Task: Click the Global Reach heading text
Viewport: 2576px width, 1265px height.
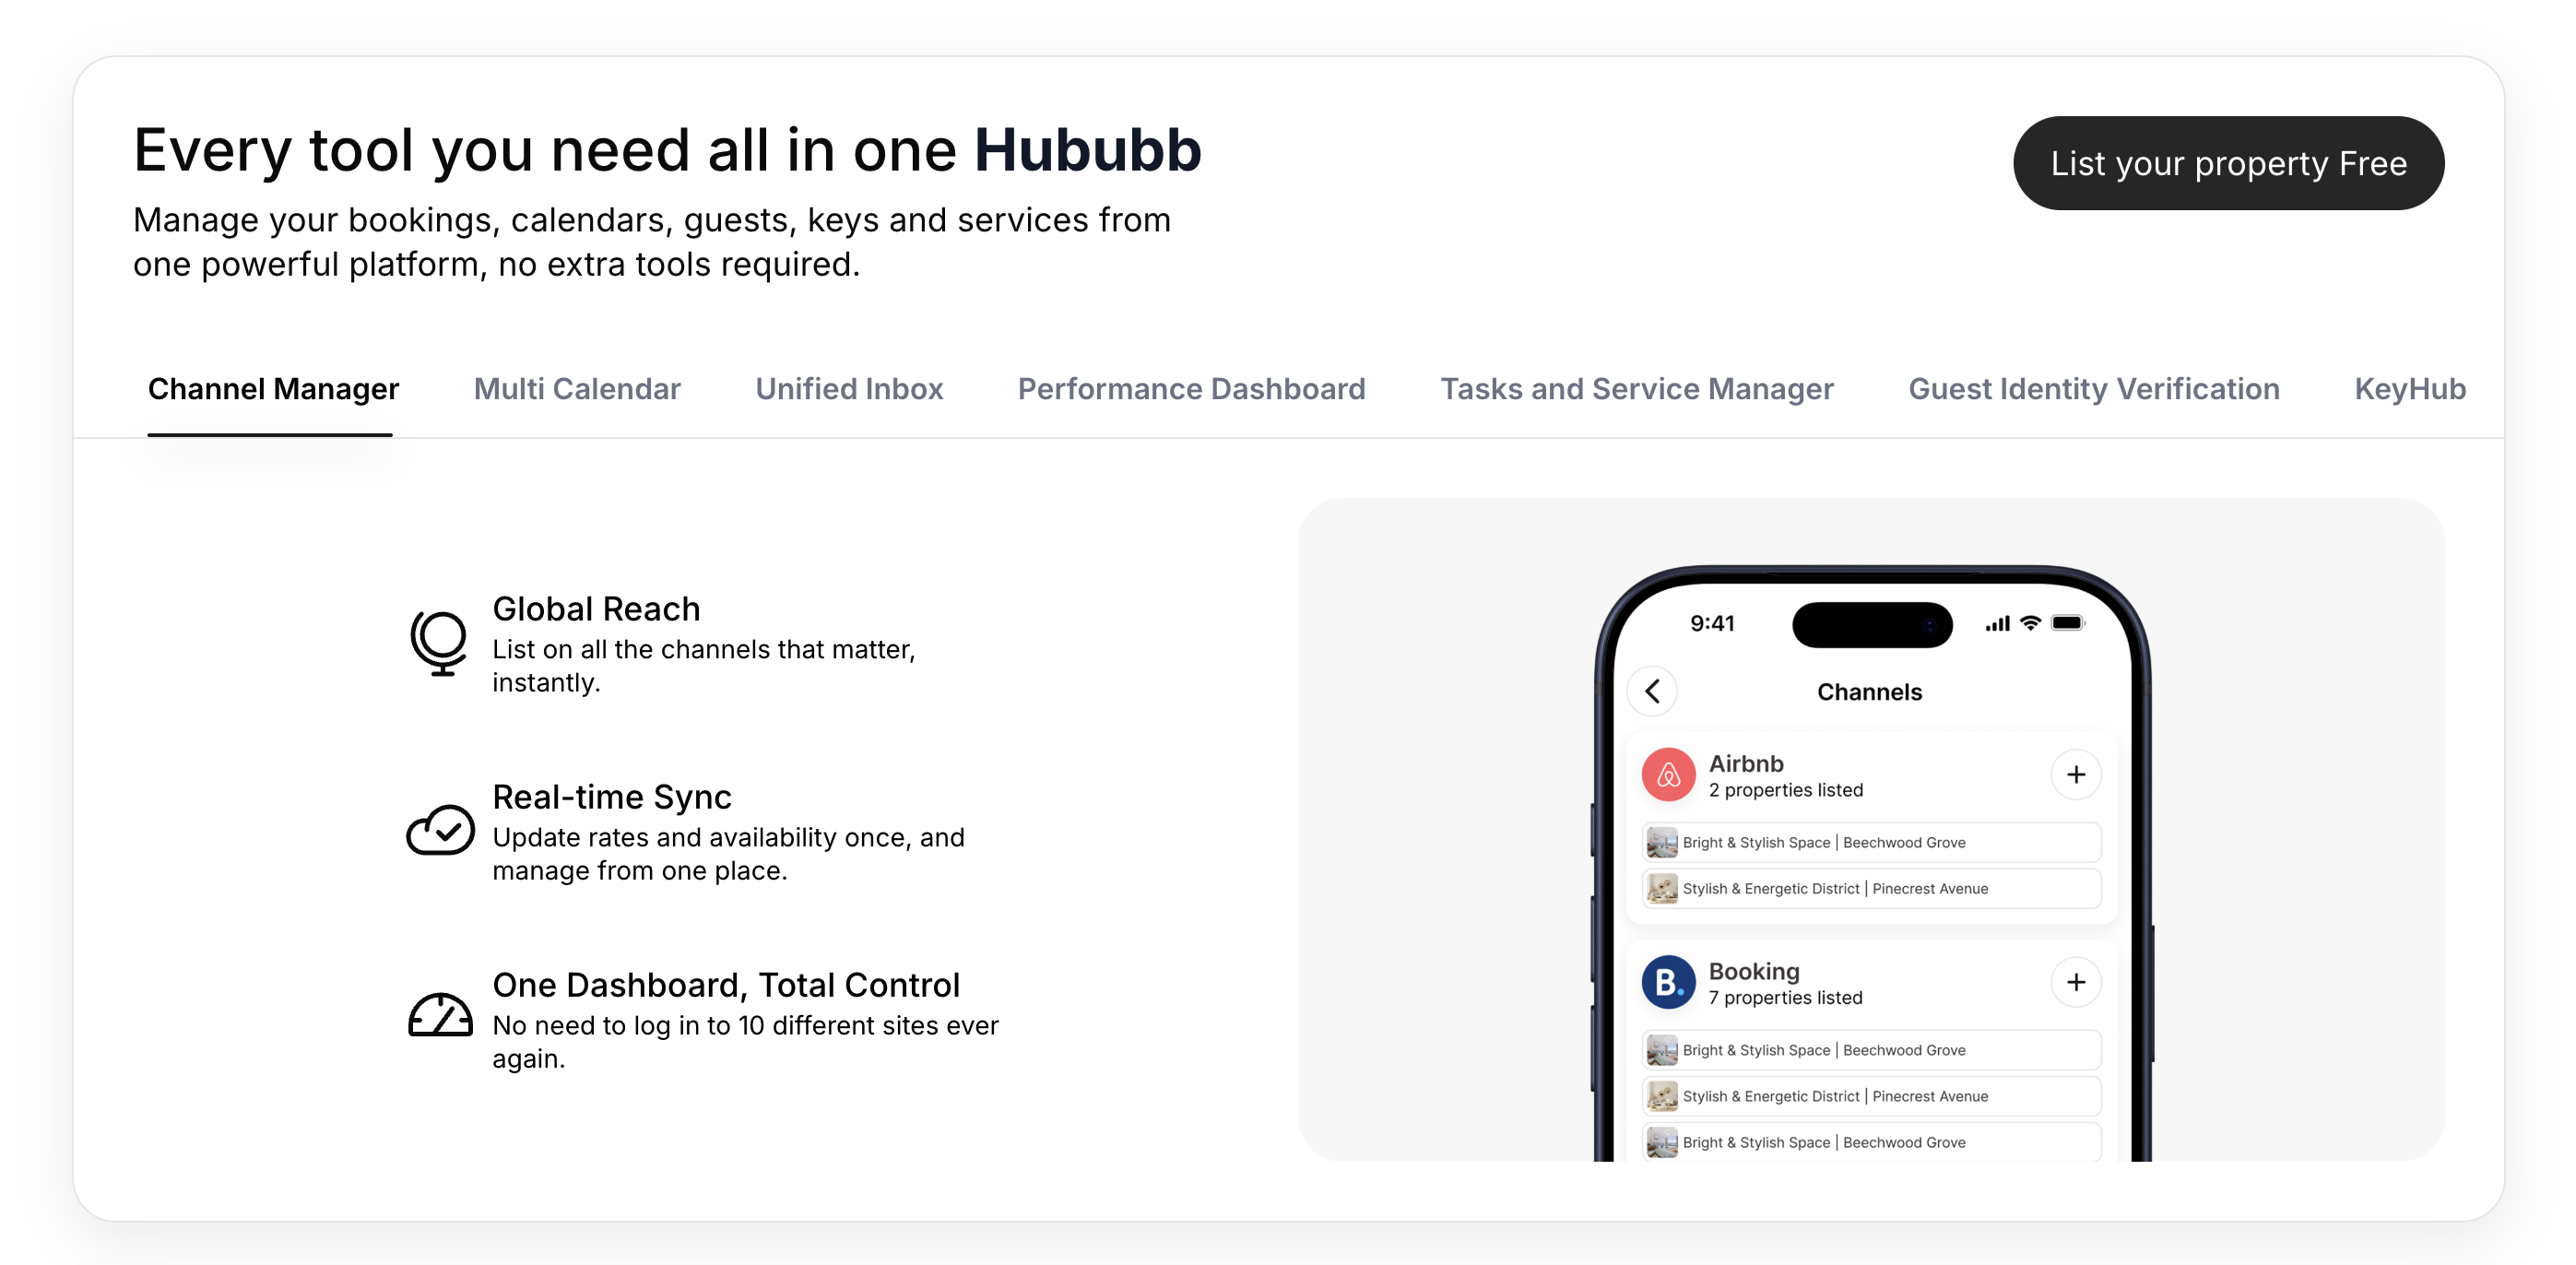Action: click(596, 609)
